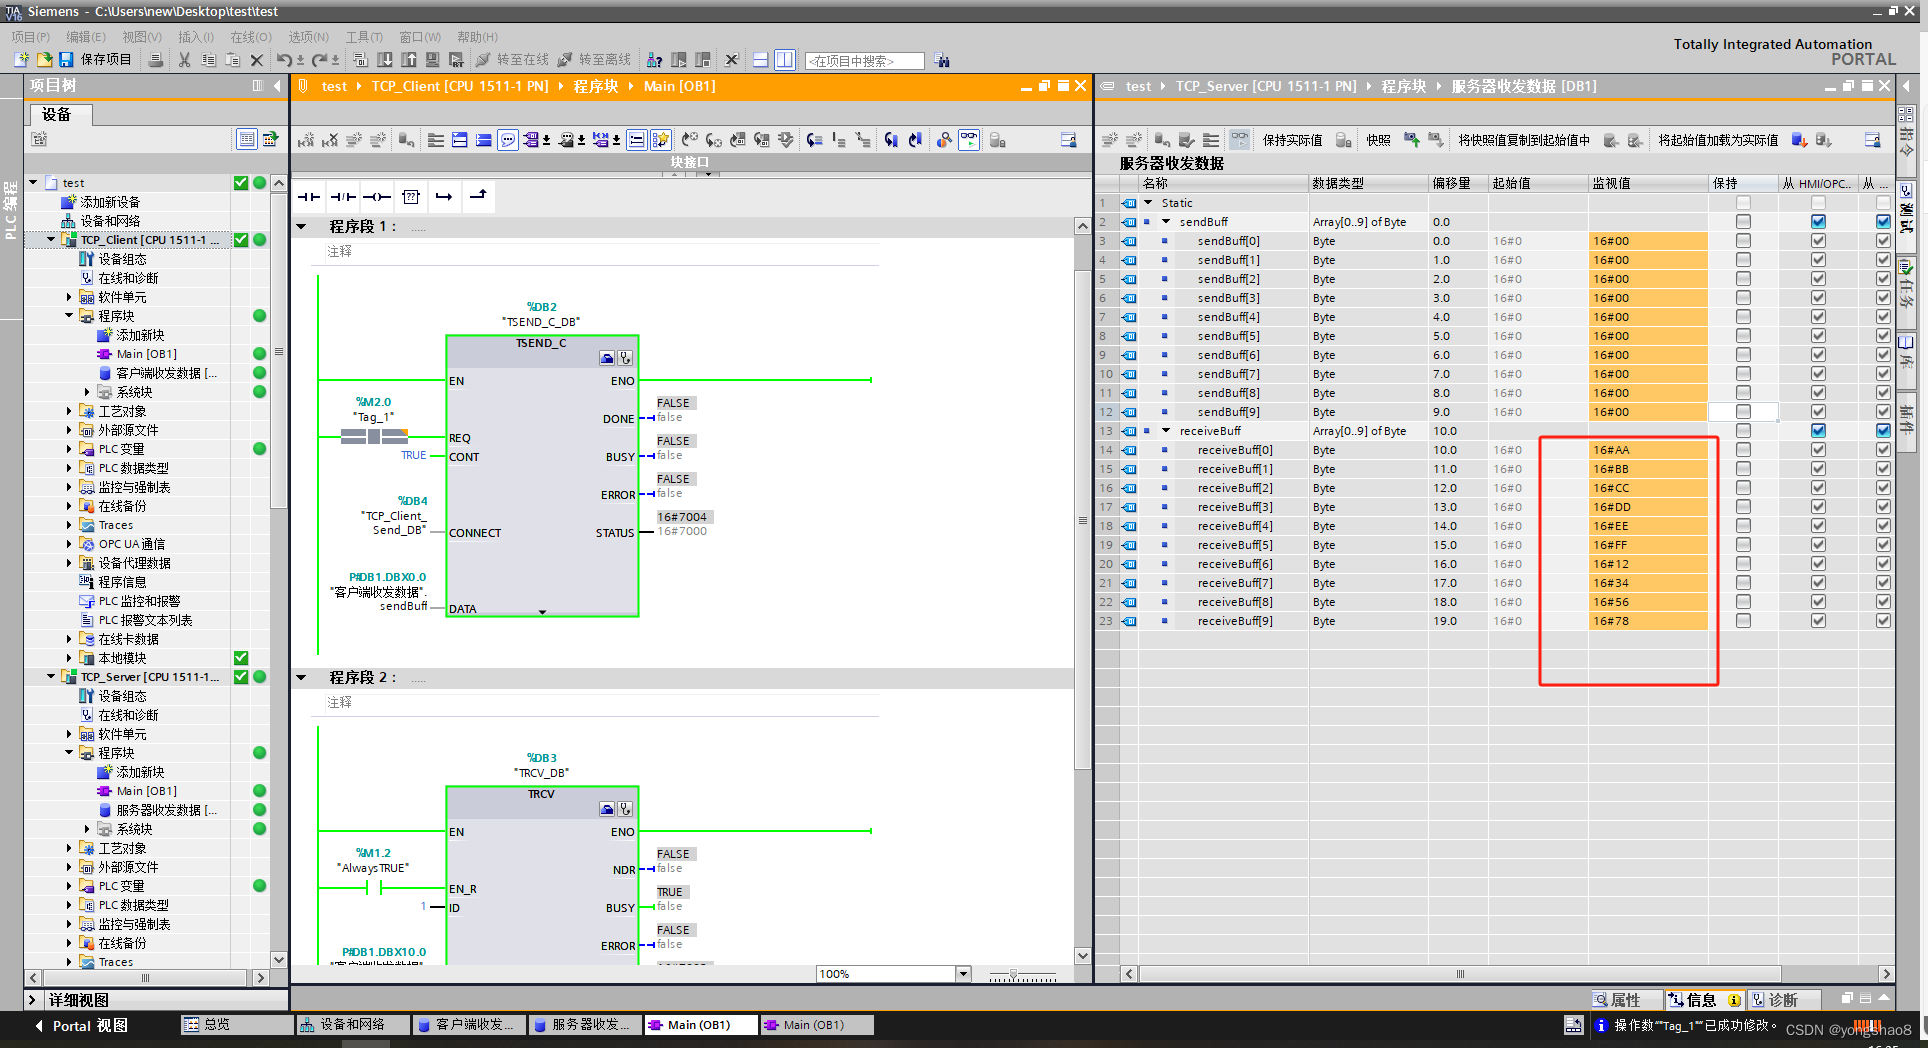Toggle Retain checkbox for sendBuff[0]
1928x1048 pixels.
tap(1743, 241)
